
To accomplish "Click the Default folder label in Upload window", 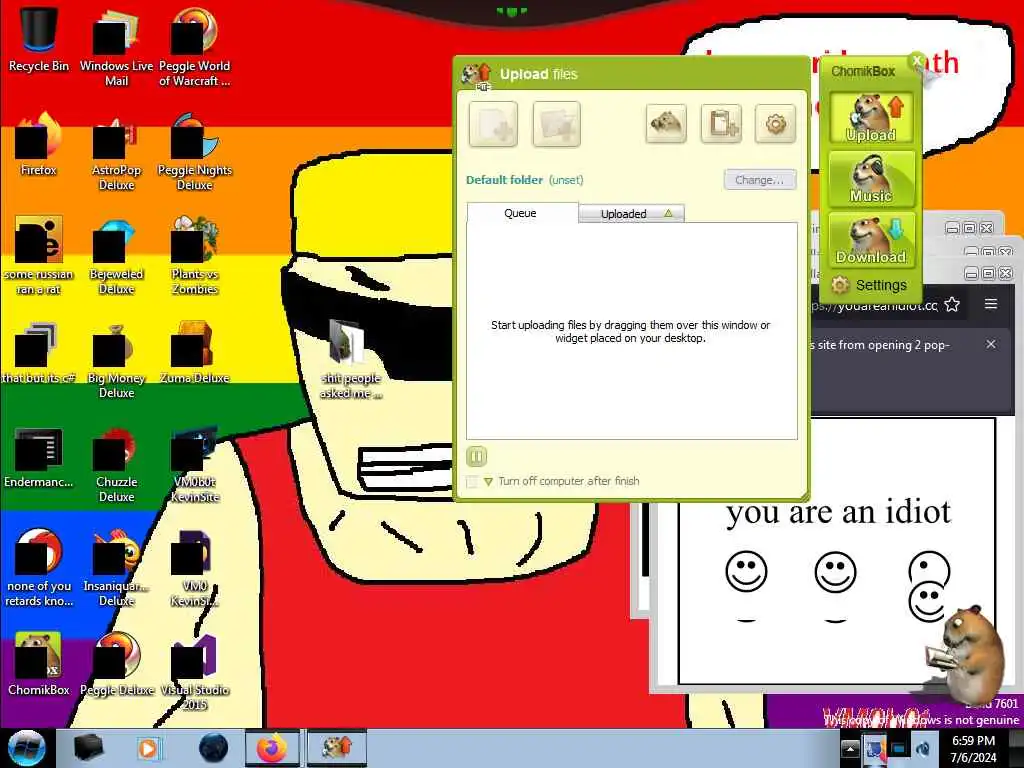I will click(x=504, y=180).
